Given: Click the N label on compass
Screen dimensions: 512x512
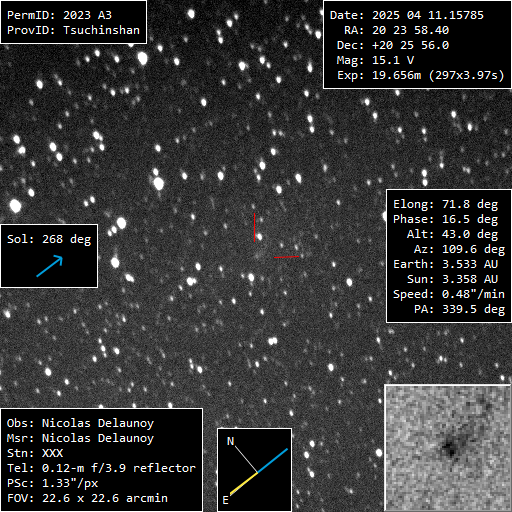Looking at the screenshot, I should point(230,441).
